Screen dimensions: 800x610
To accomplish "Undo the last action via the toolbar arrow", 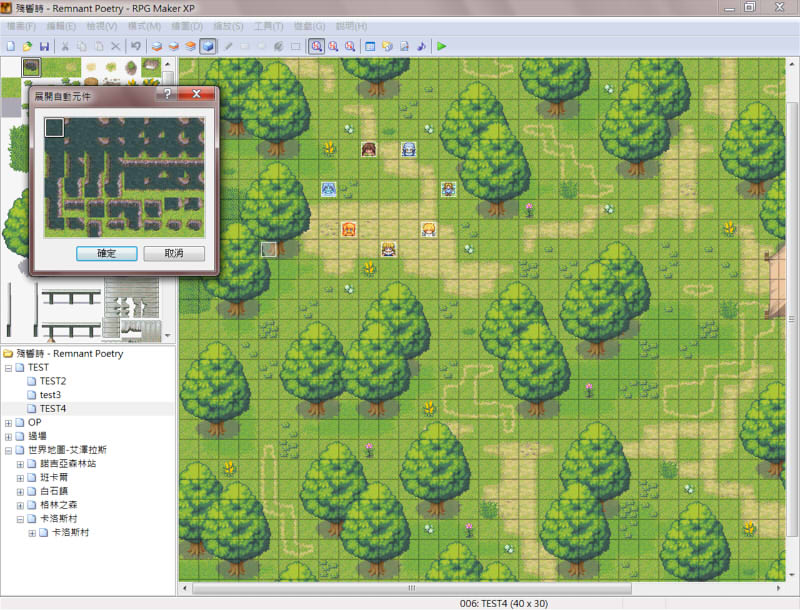I will (136, 46).
